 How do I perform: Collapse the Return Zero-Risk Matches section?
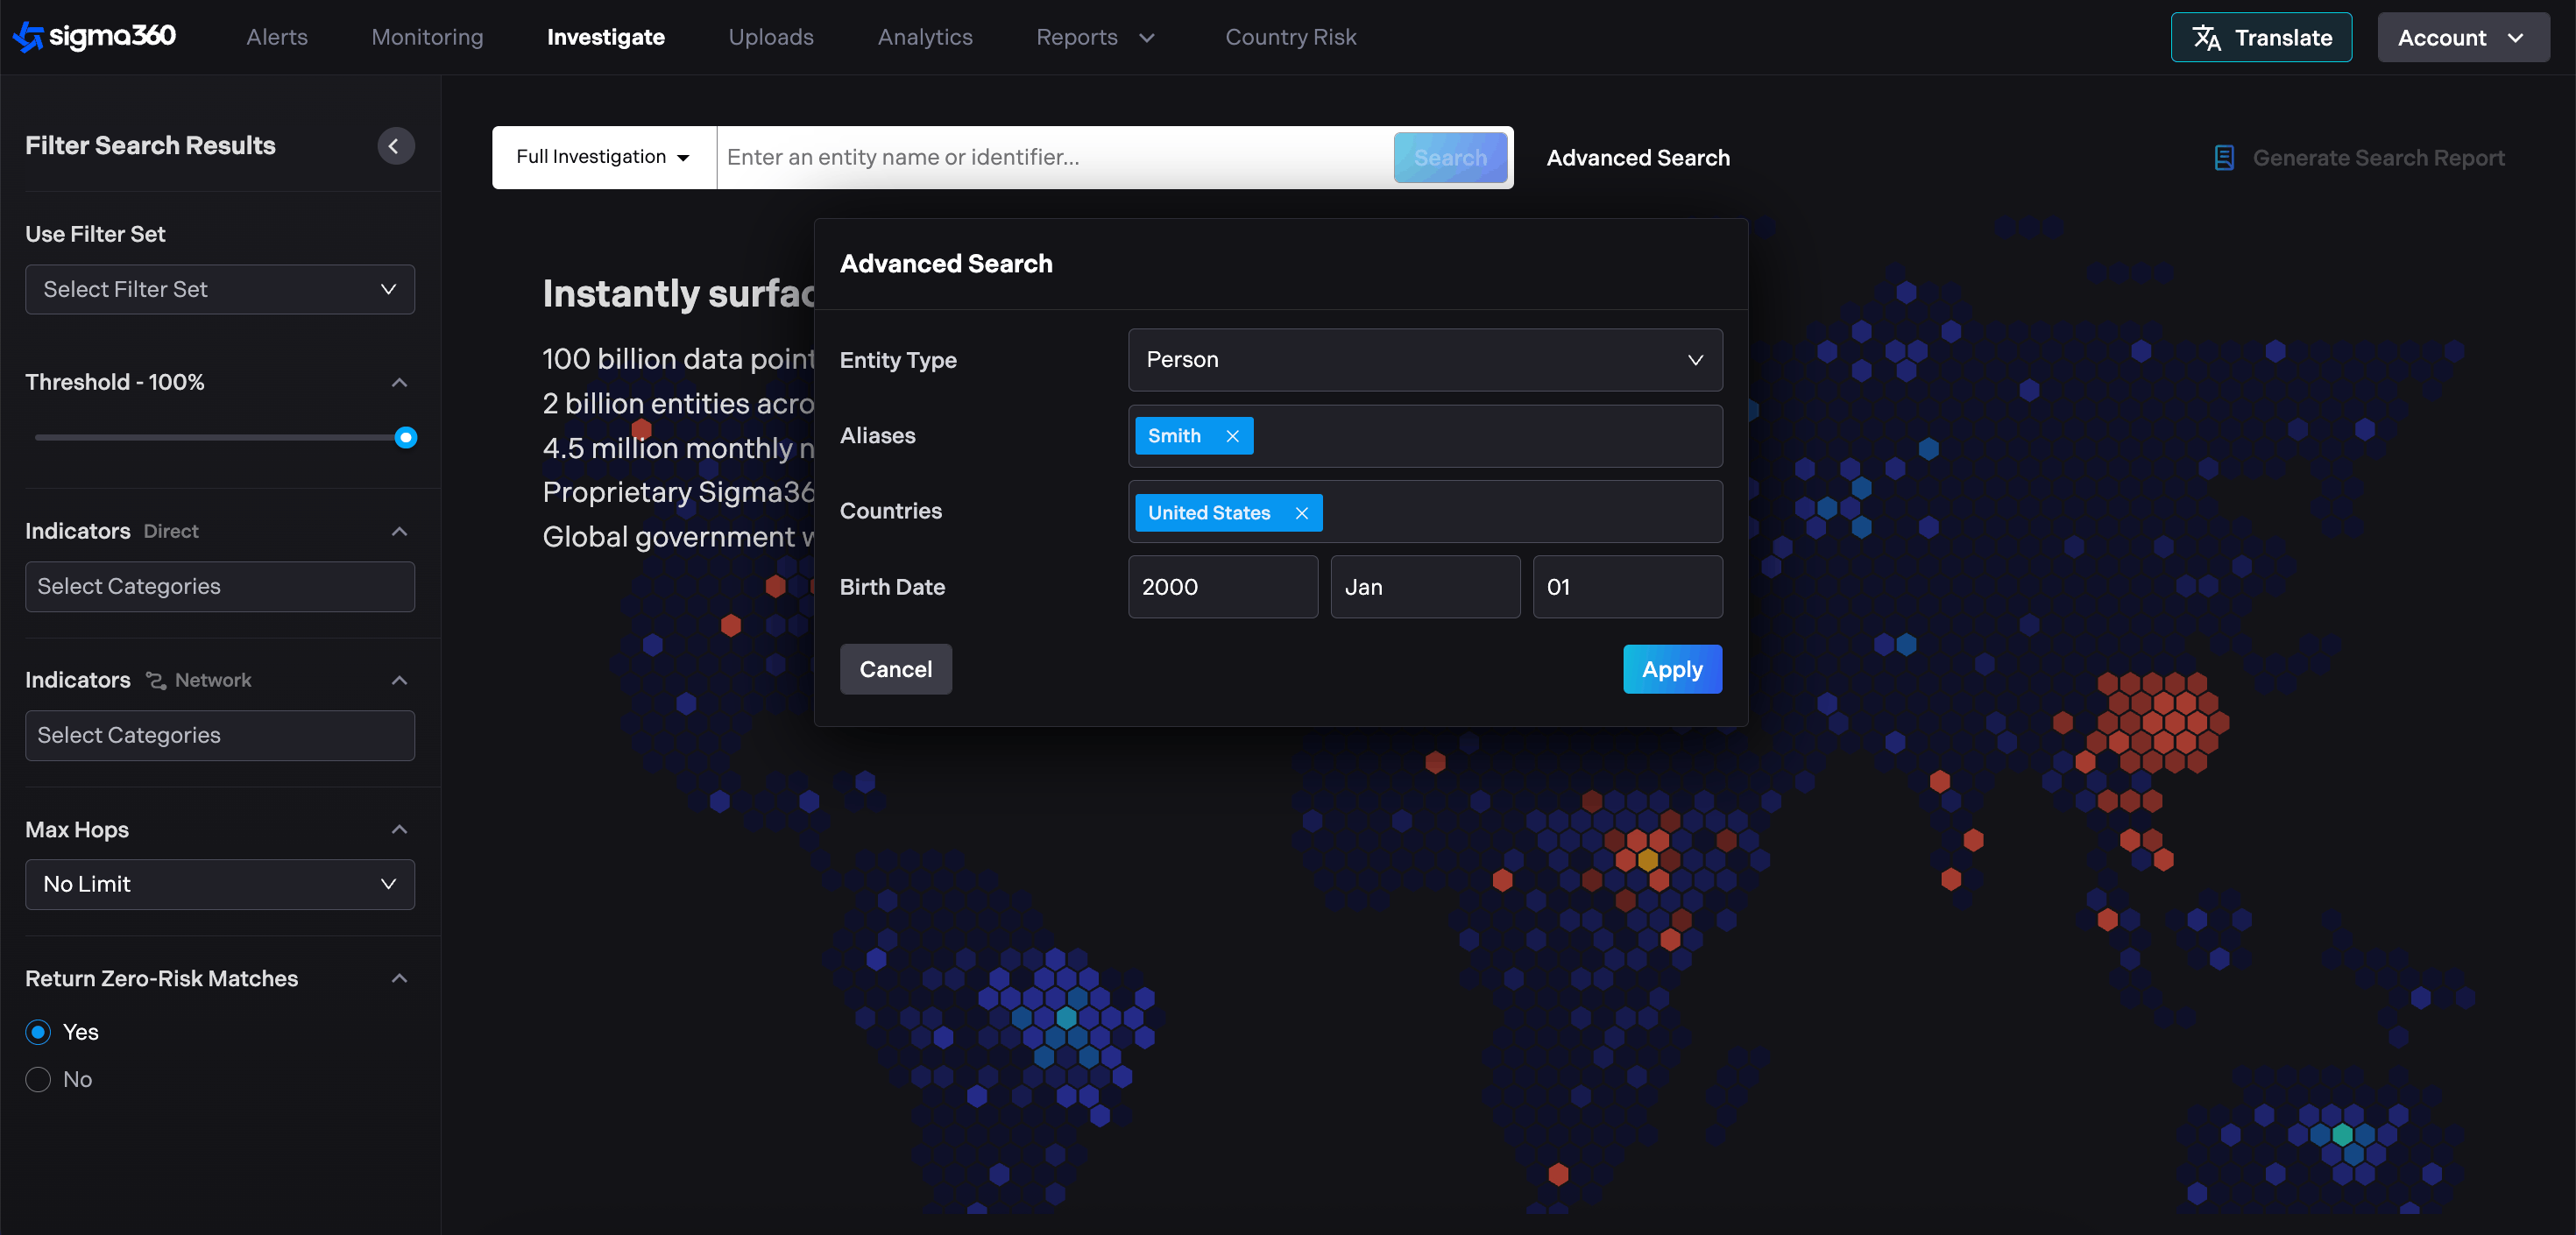[x=399, y=978]
